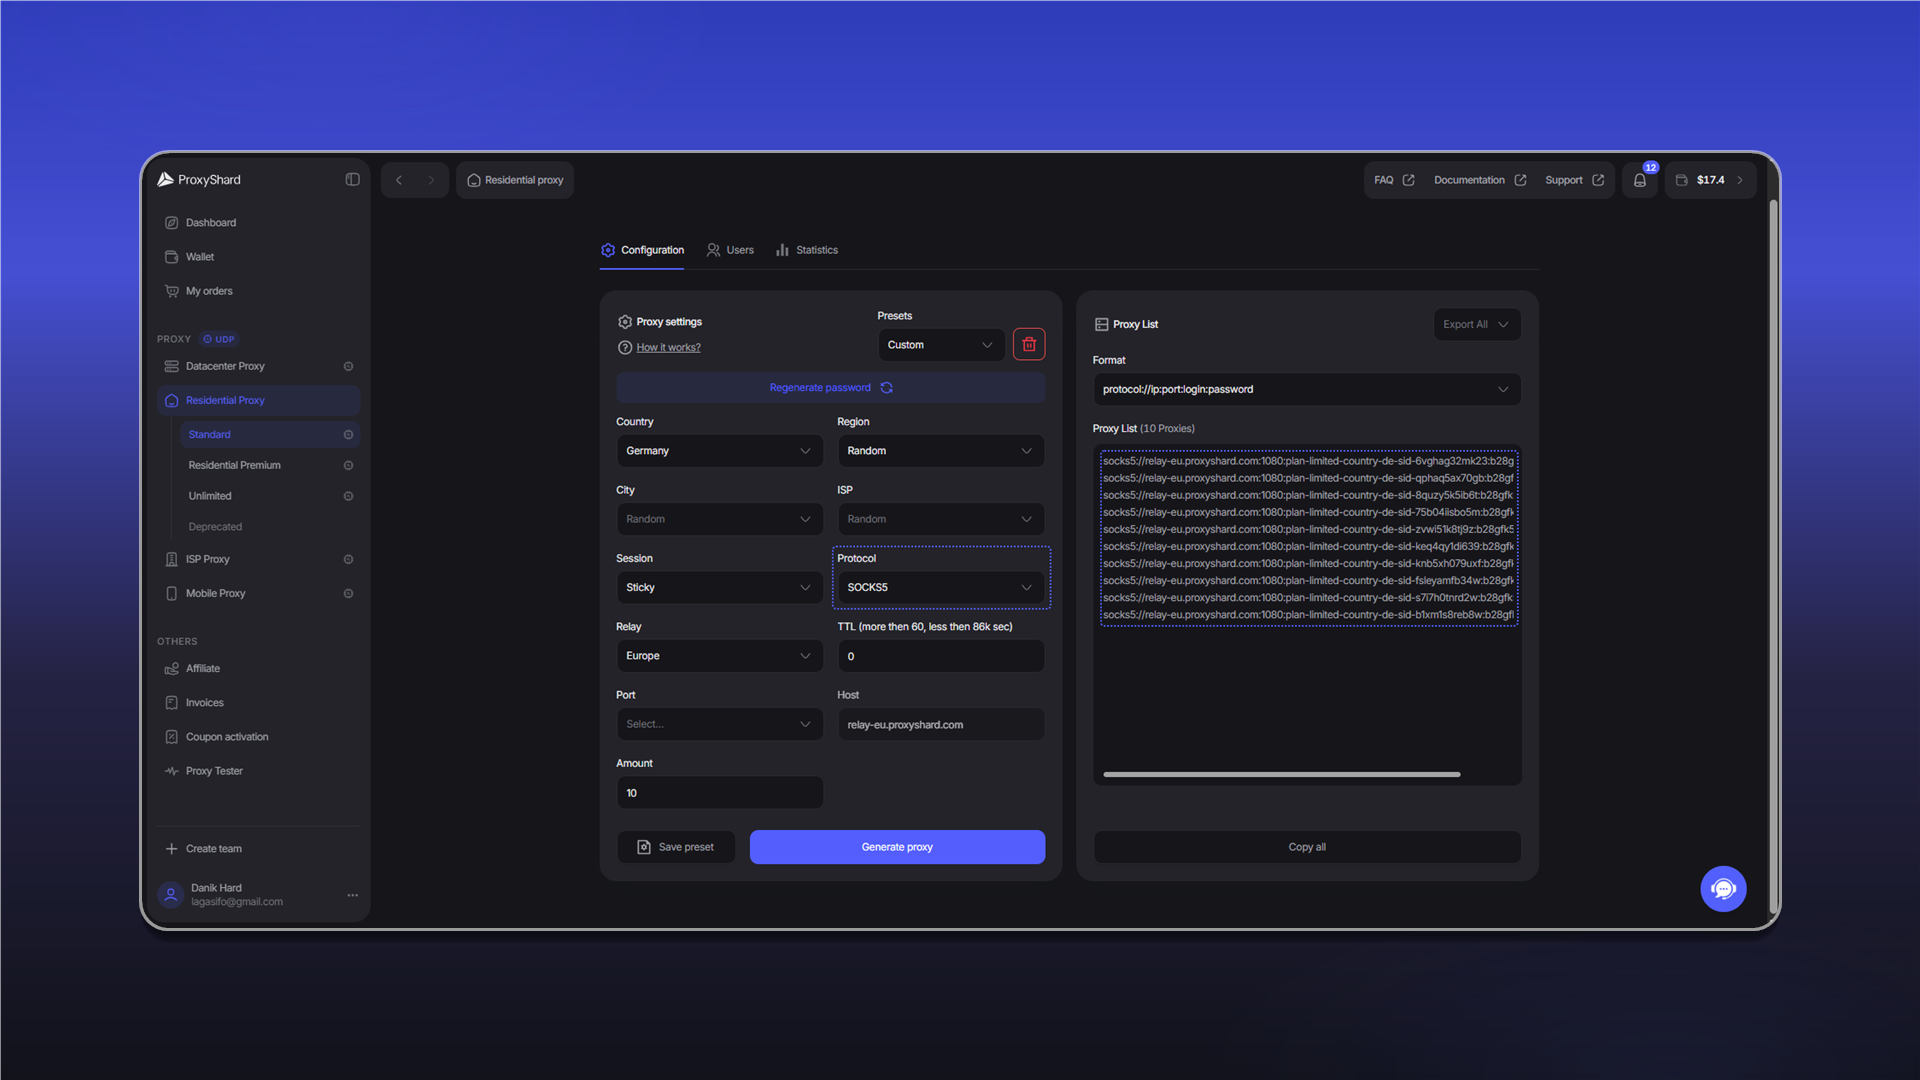
Task: Open the live chat bubble
Action: (x=1723, y=888)
